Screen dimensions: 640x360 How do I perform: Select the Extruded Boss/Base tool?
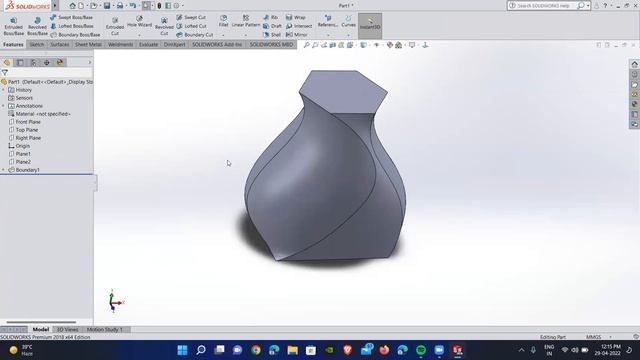[x=13, y=27]
